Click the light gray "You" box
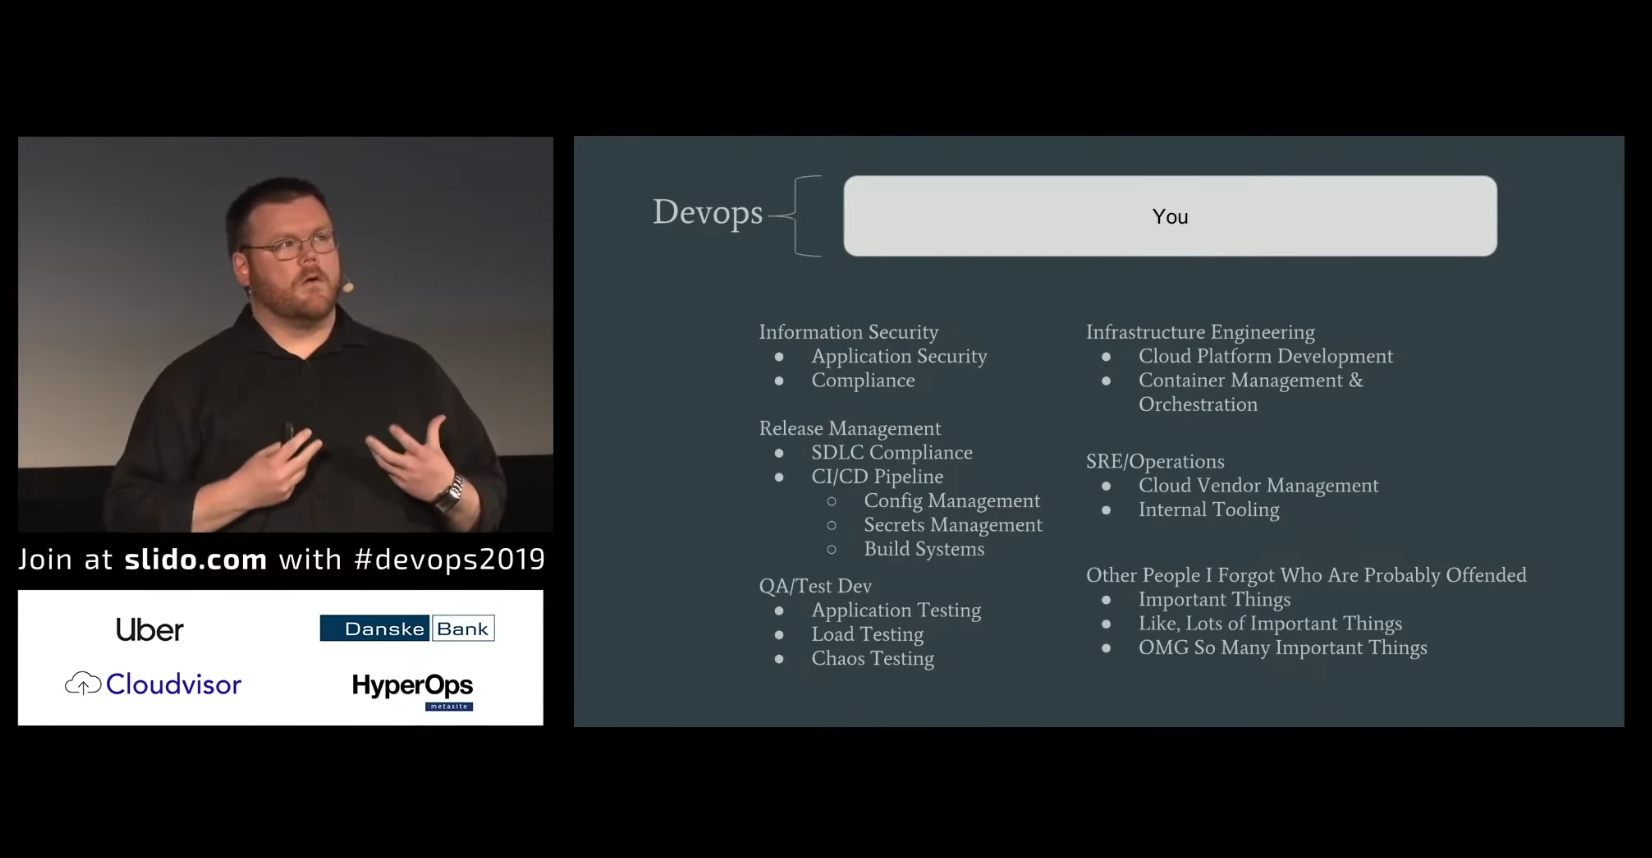 (x=1169, y=216)
